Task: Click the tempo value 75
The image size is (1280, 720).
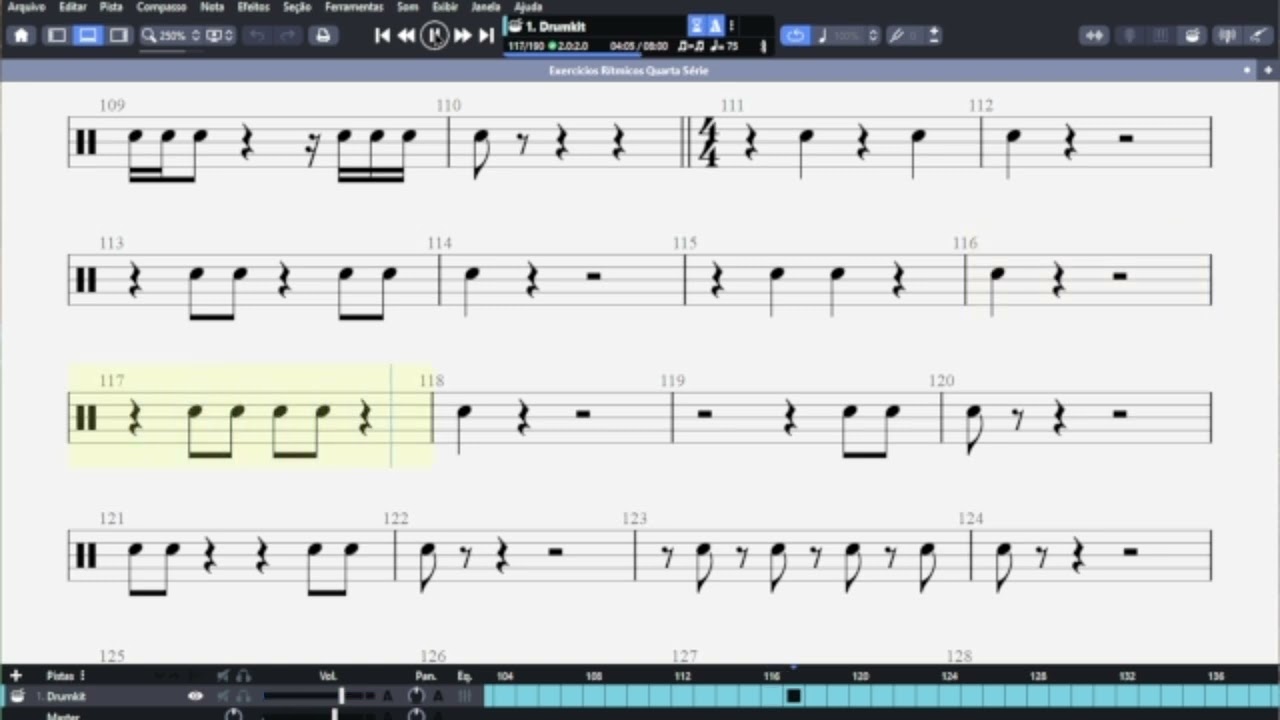Action: 732,46
